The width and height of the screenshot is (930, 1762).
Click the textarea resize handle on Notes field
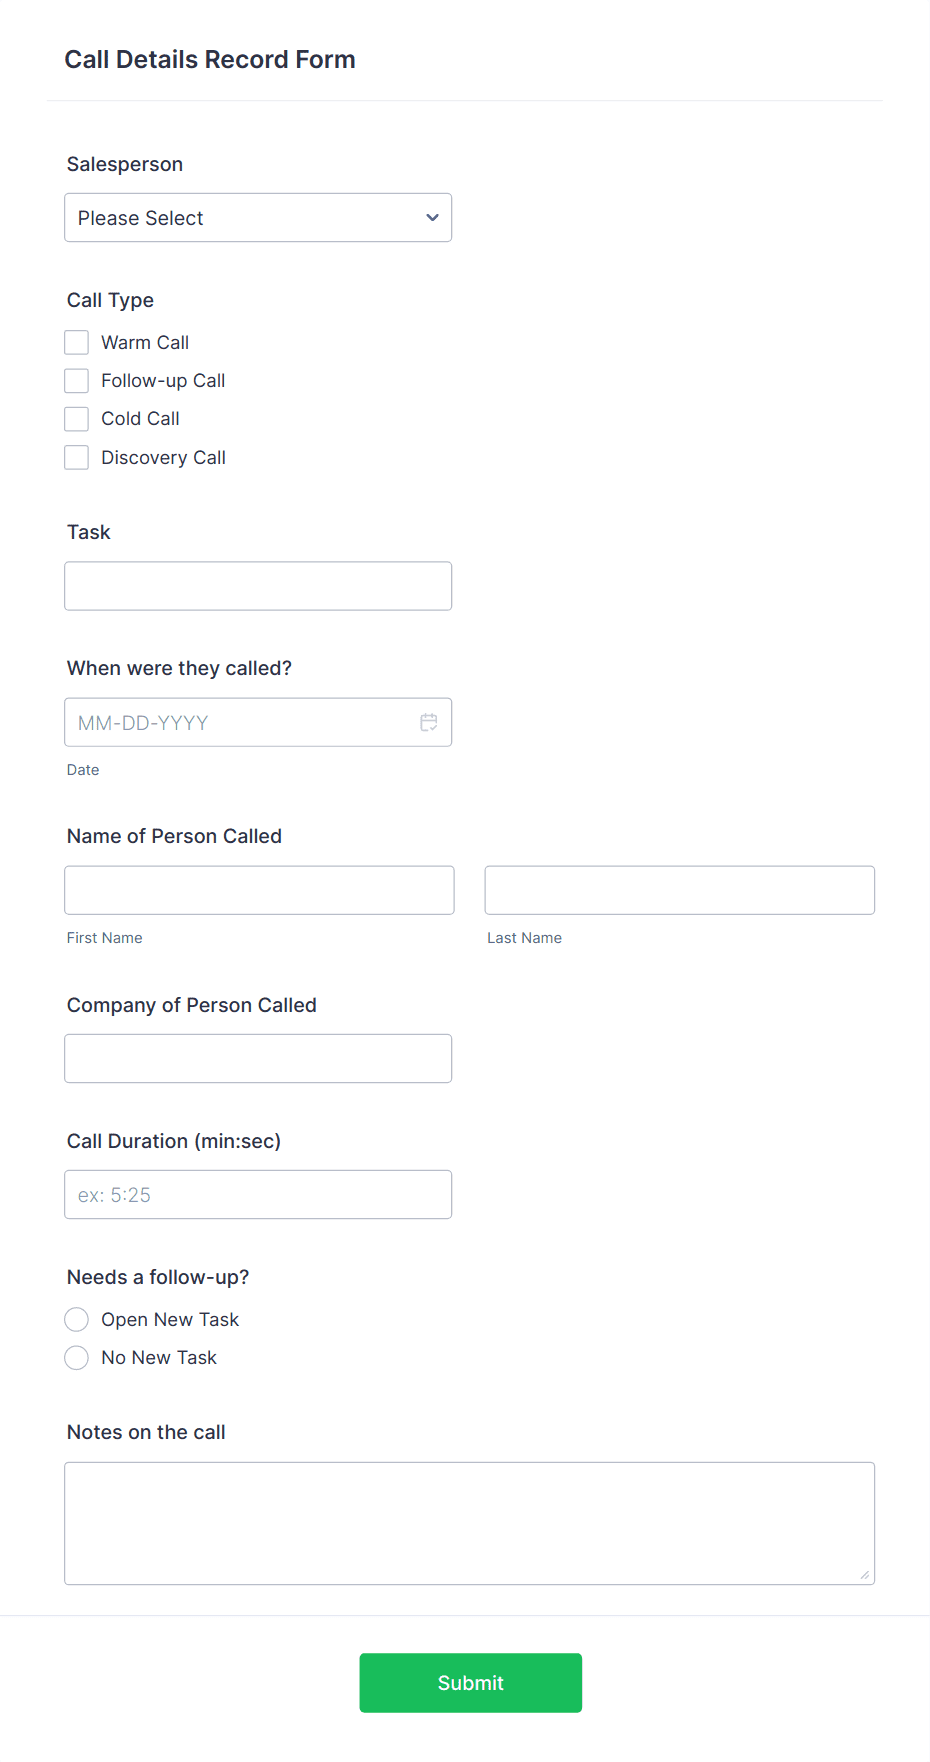coord(864,1574)
